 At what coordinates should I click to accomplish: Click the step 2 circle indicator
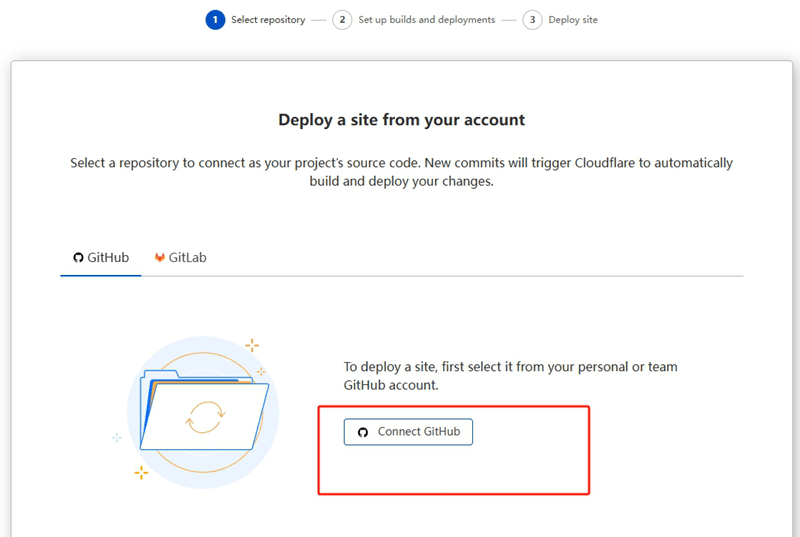coord(342,20)
